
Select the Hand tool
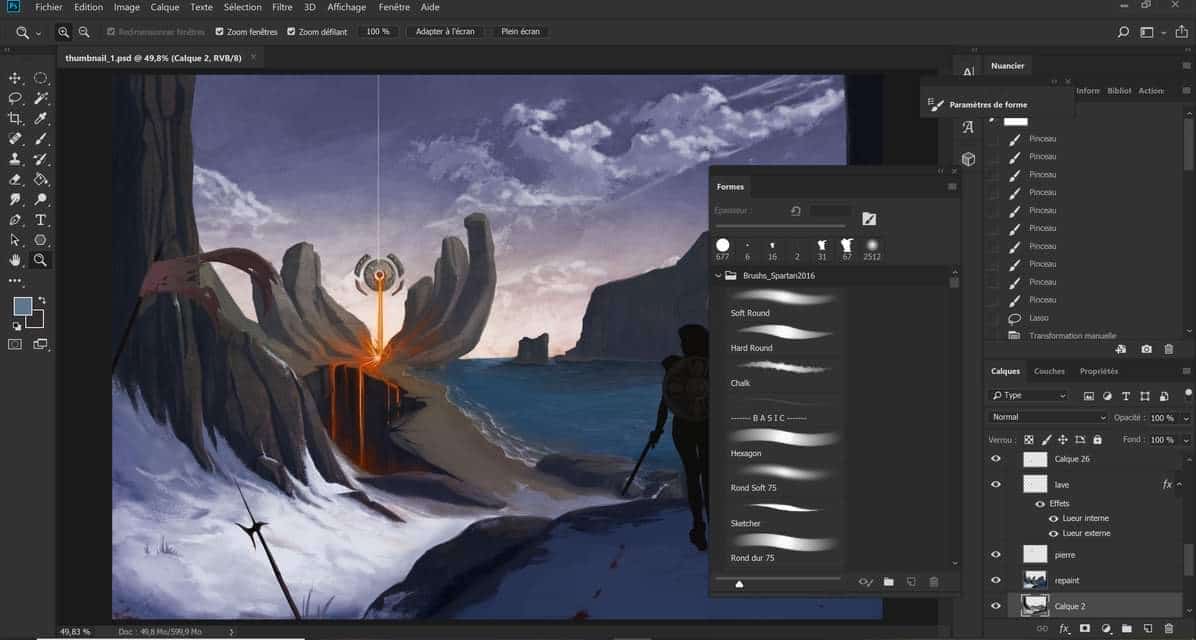(15, 260)
